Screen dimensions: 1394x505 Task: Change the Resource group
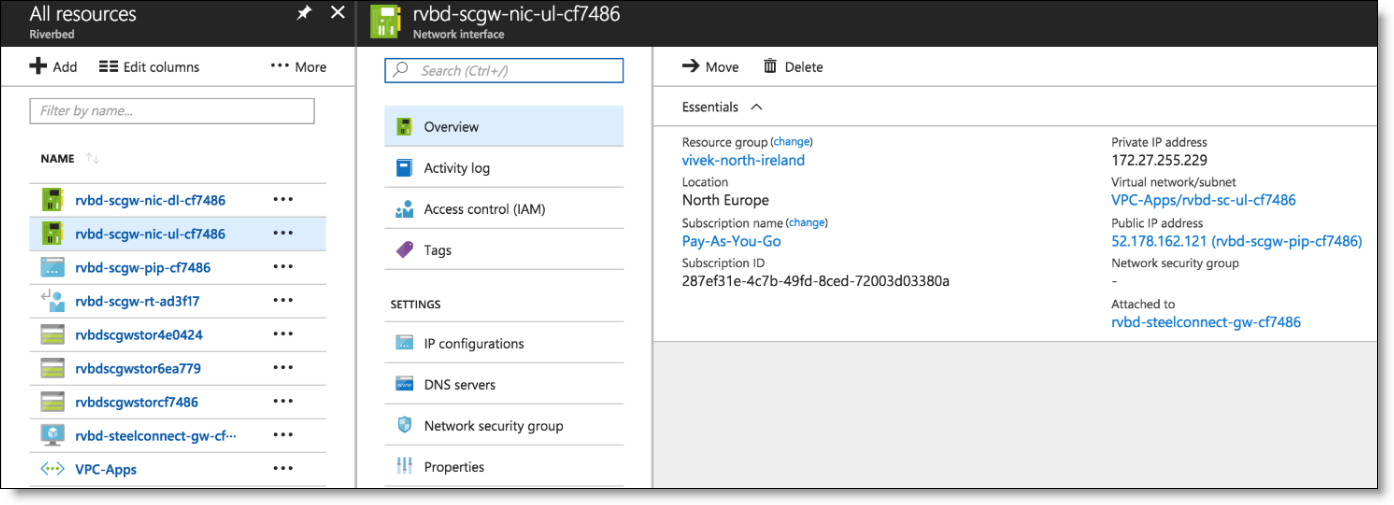(x=793, y=142)
